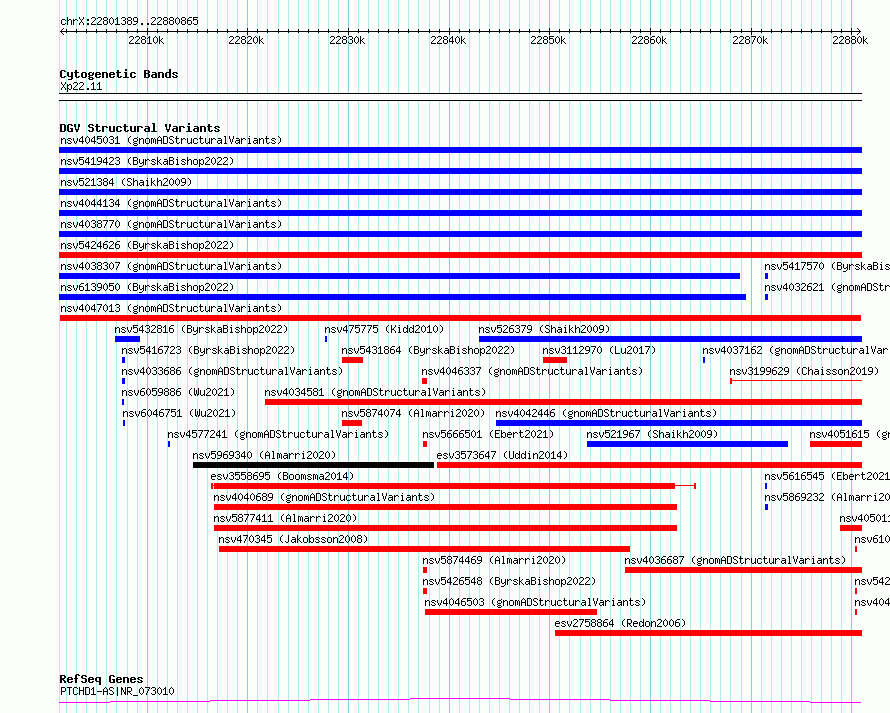Select the nsv4046337 gnomAD label
This screenshot has width=890, height=713.
click(532, 371)
